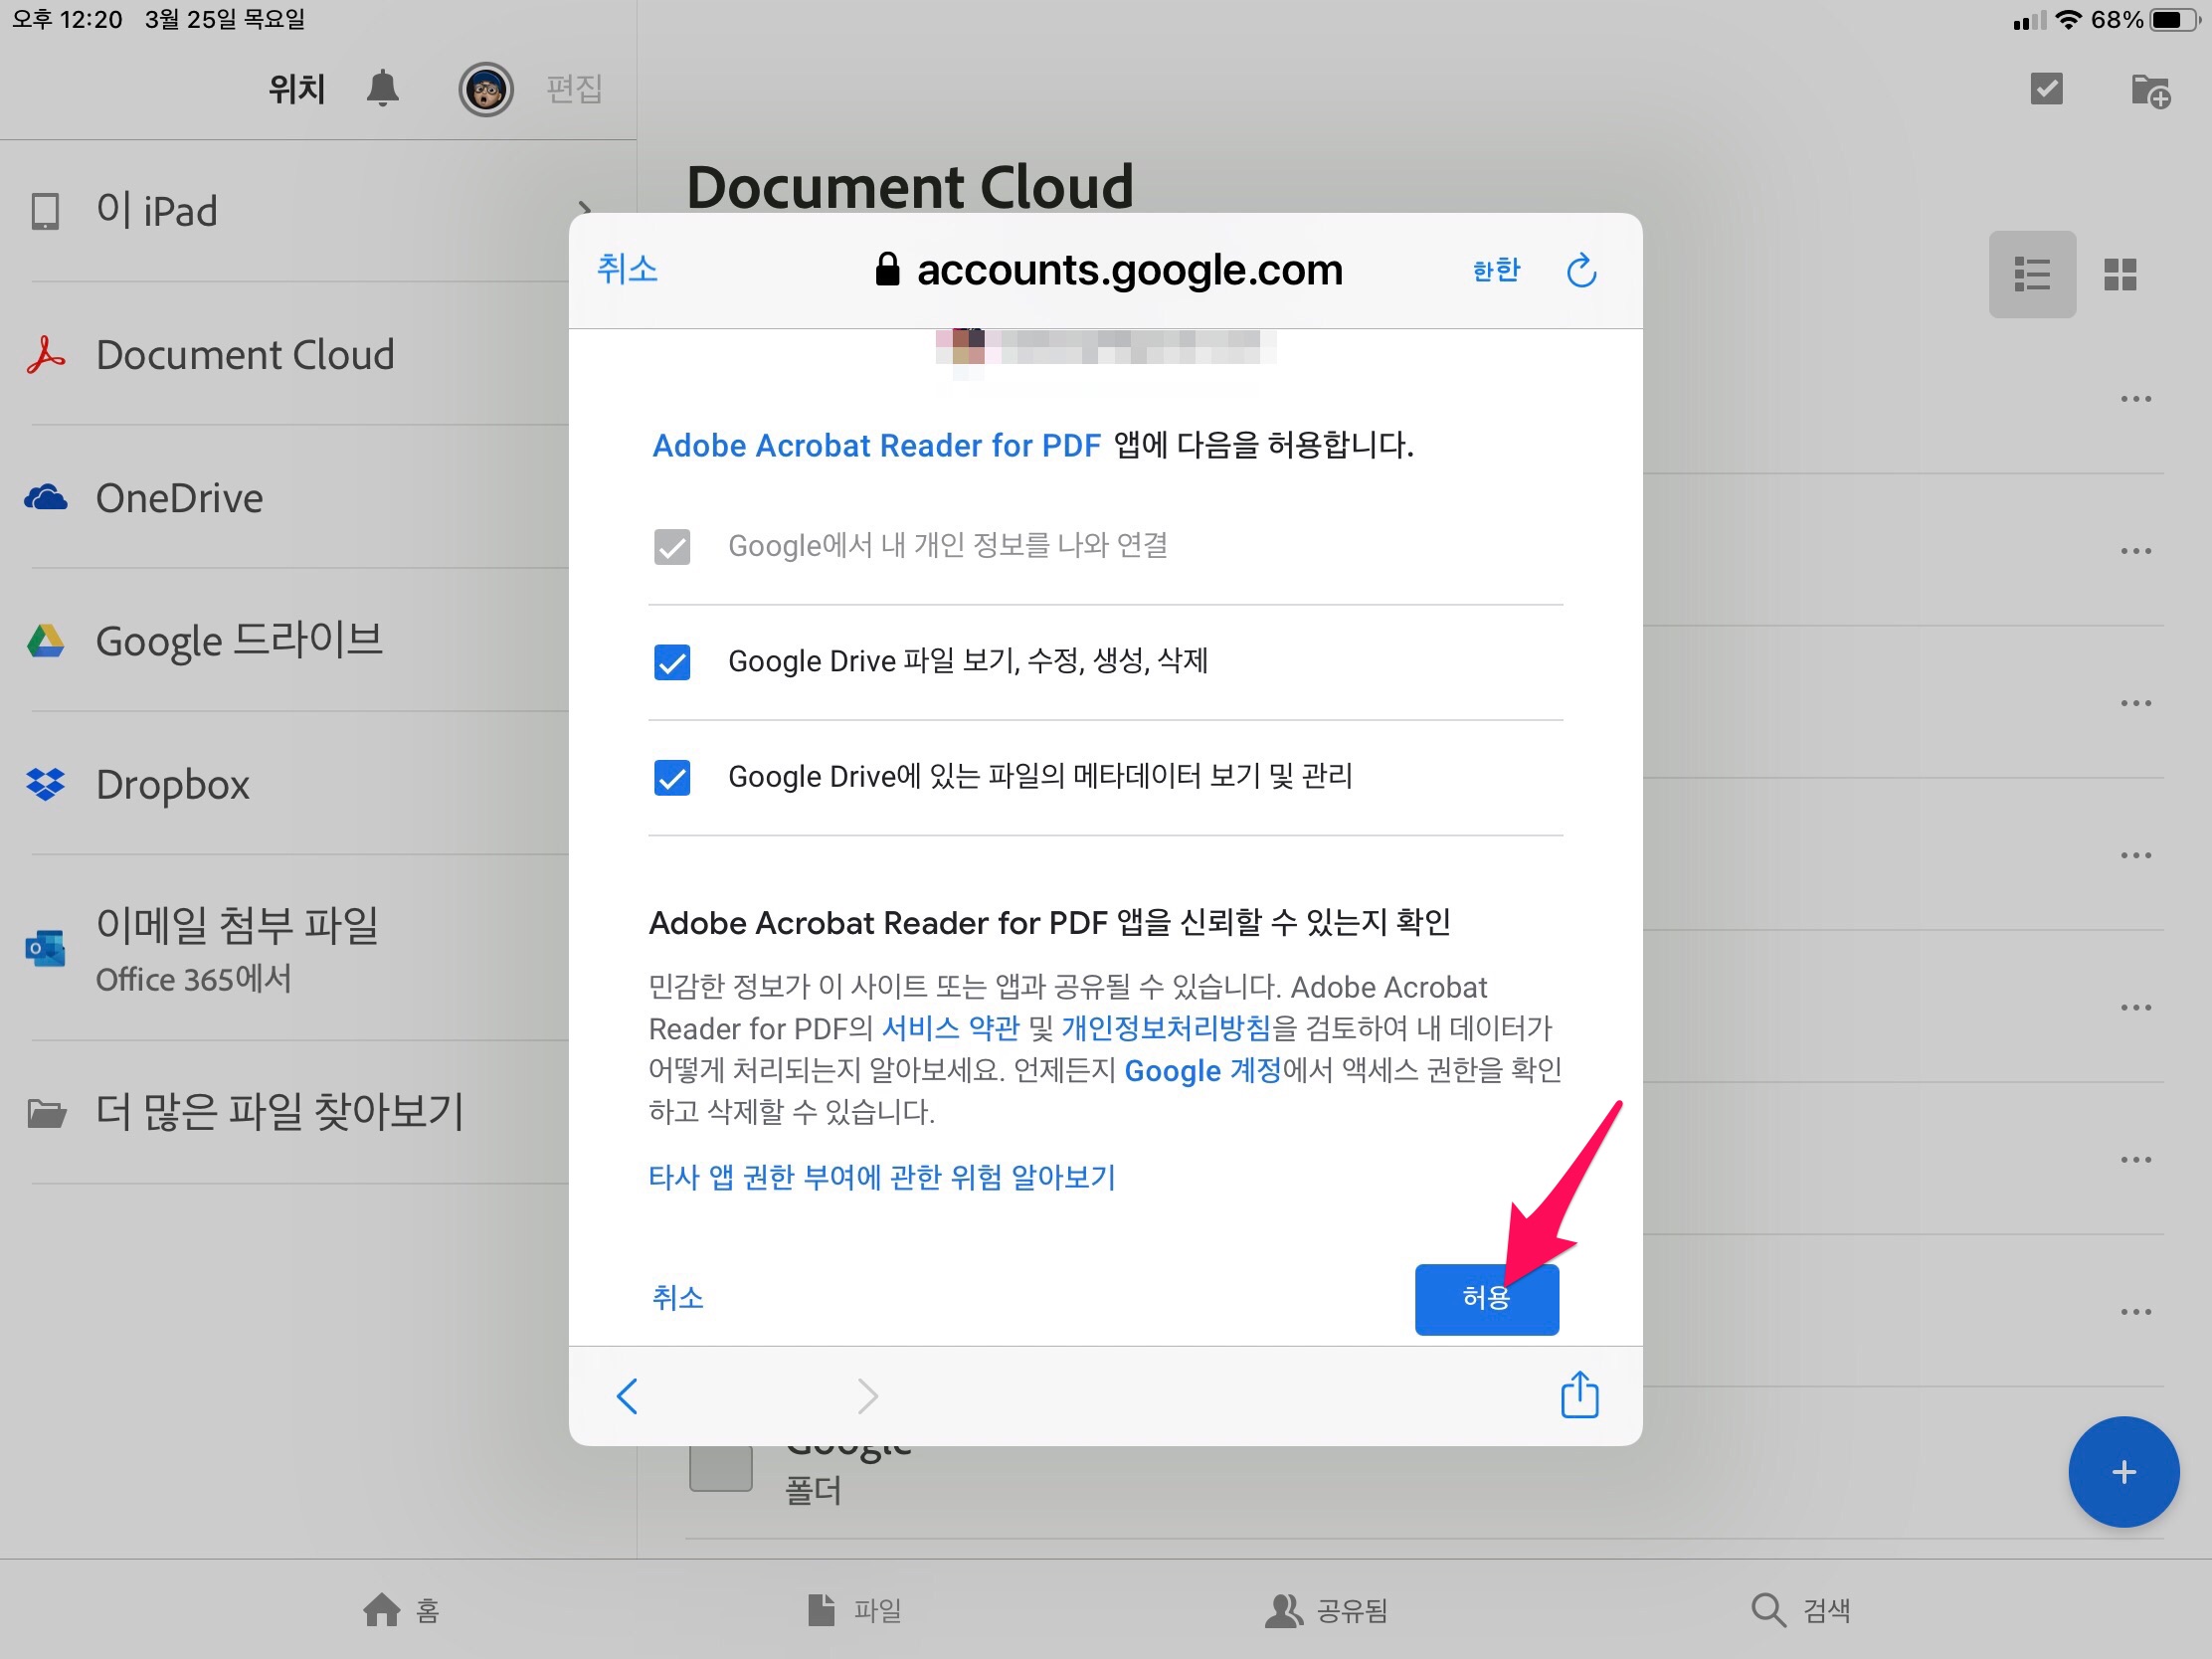The height and width of the screenshot is (1659, 2212).
Task: Open the 검색 tab
Action: (1801, 1610)
